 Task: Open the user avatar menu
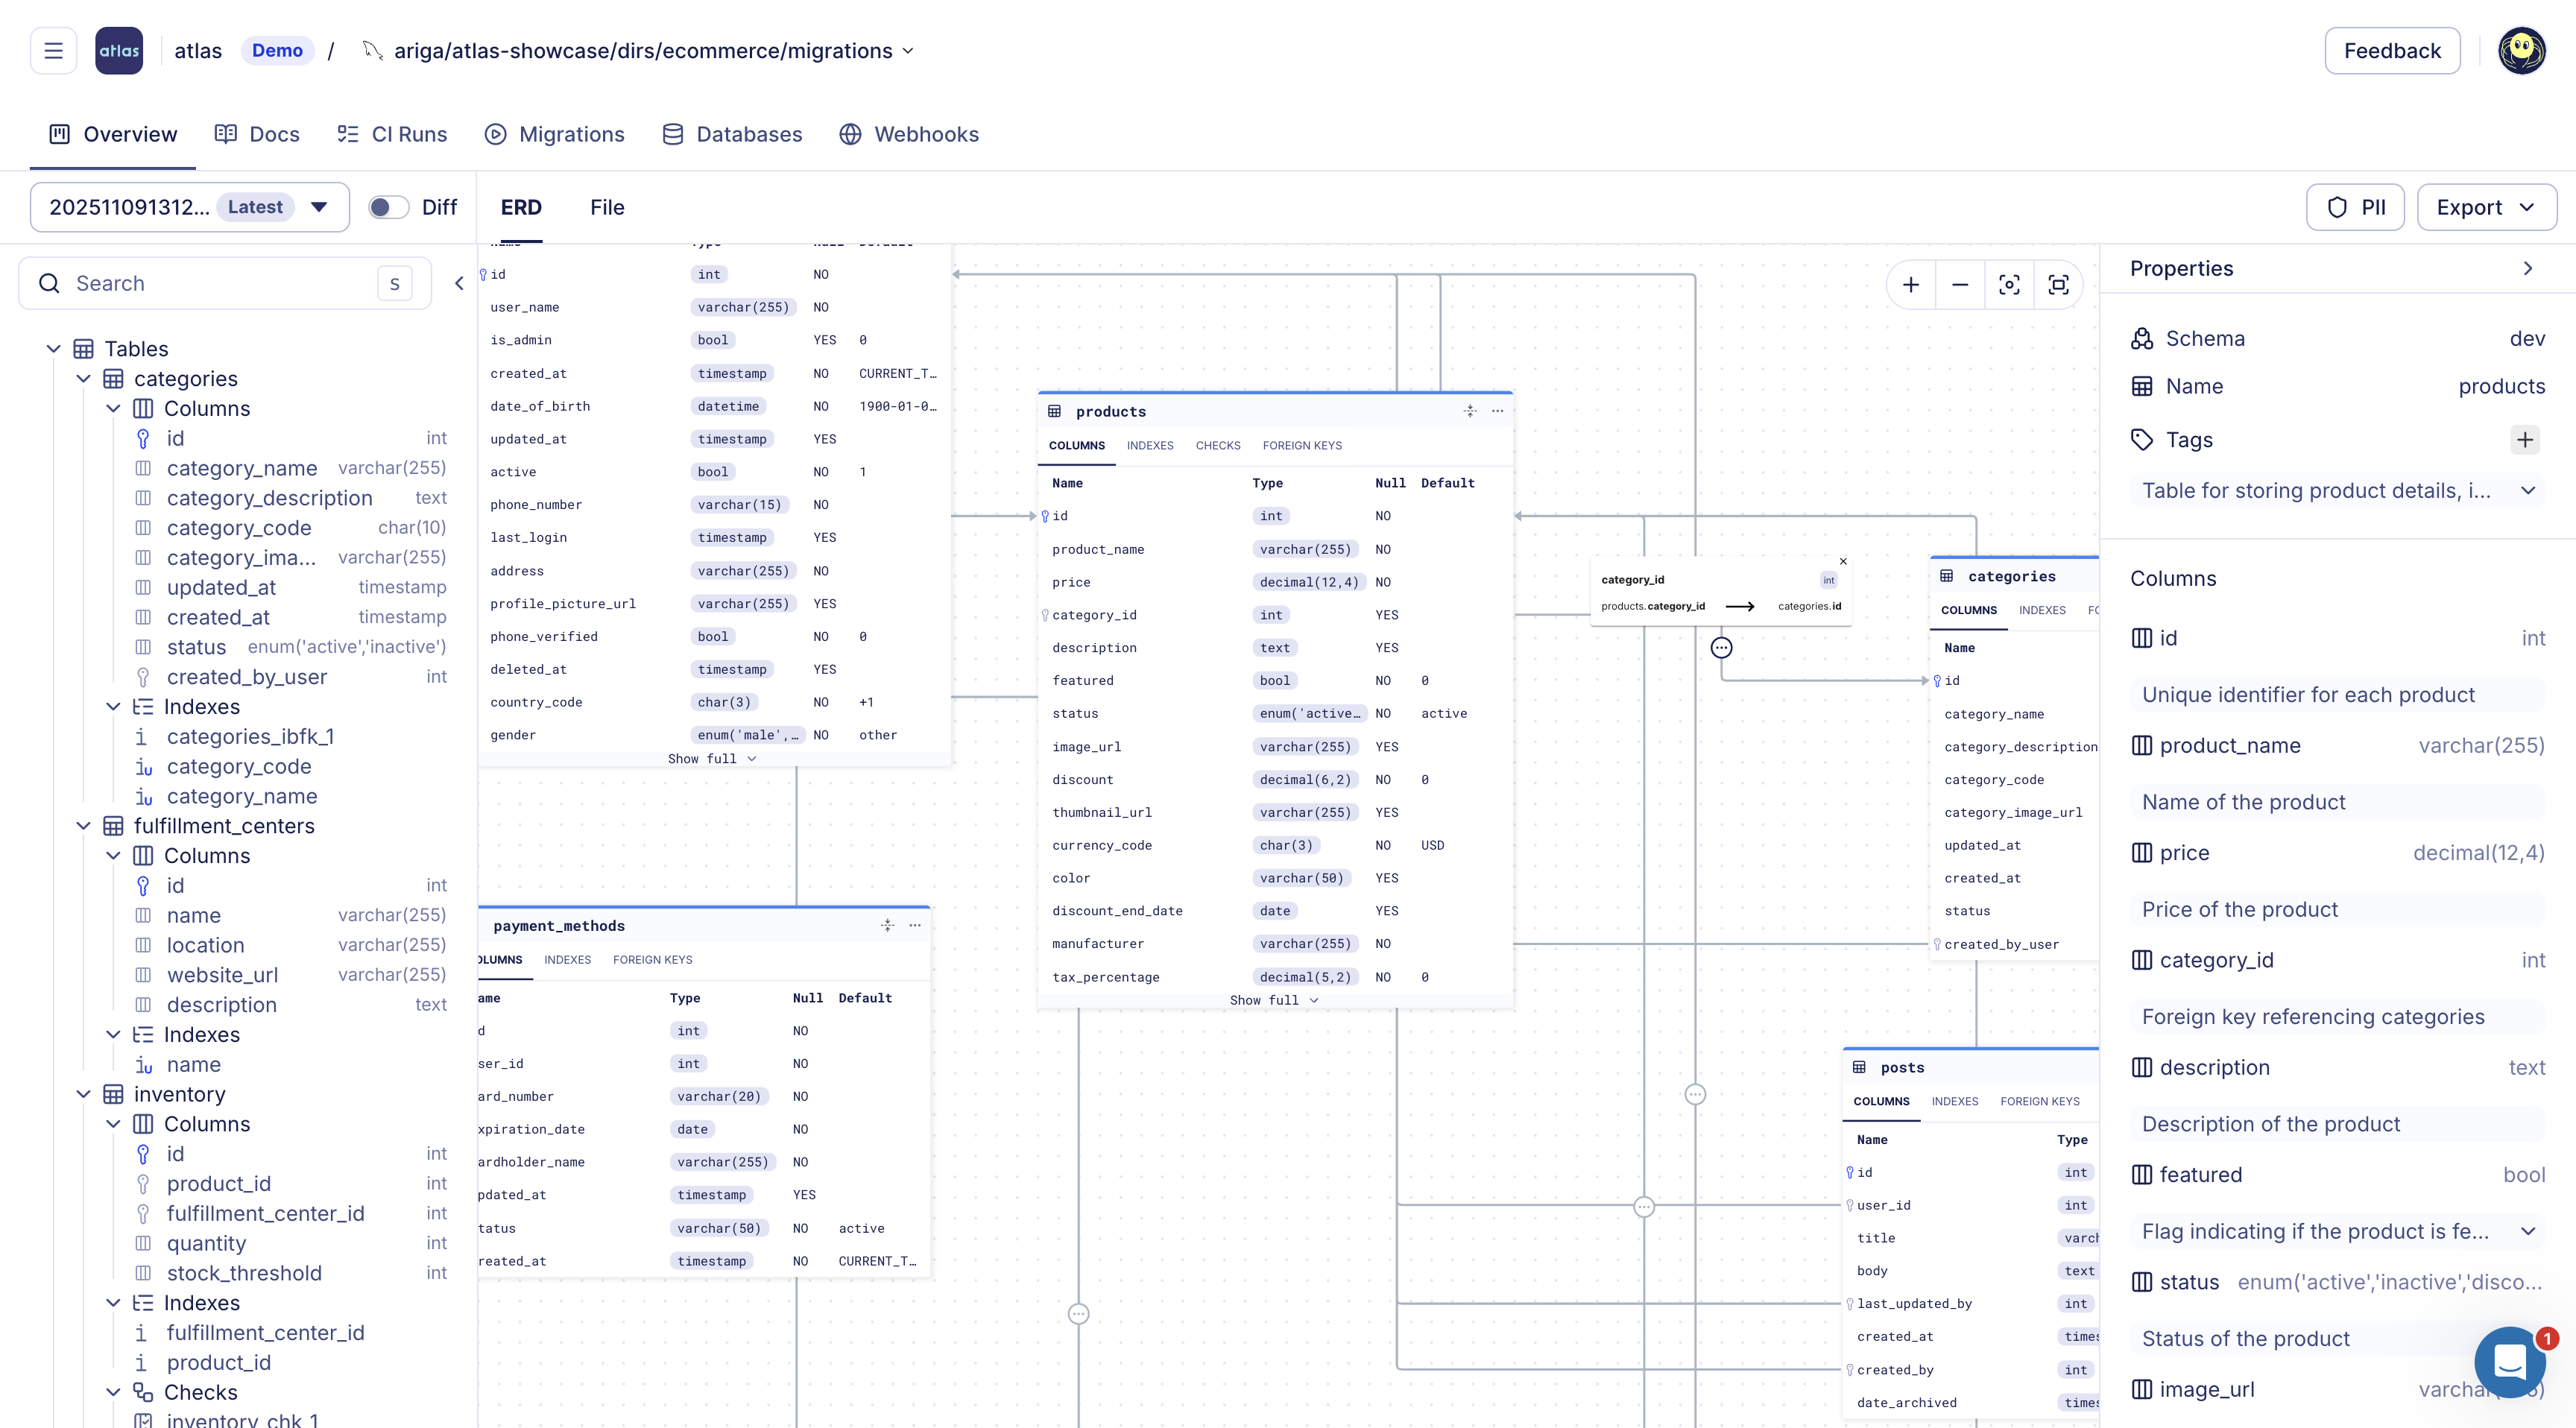coord(2522,50)
